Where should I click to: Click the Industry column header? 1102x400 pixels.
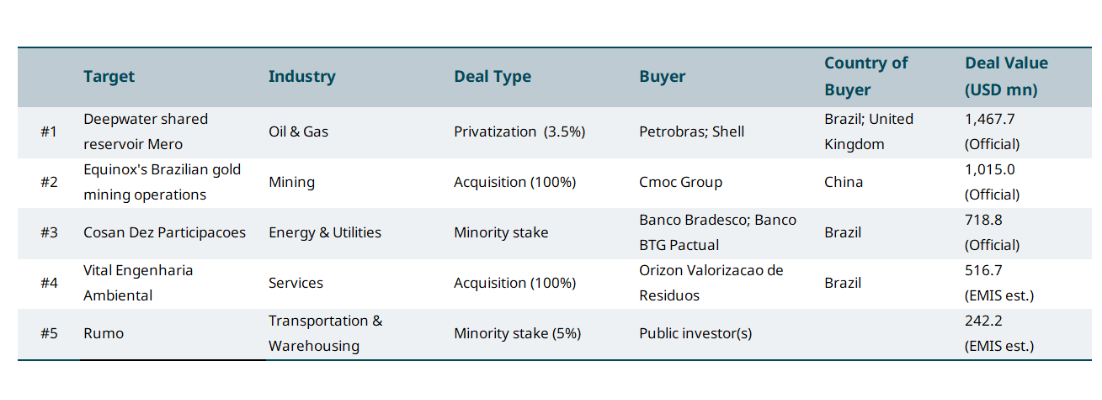(302, 76)
